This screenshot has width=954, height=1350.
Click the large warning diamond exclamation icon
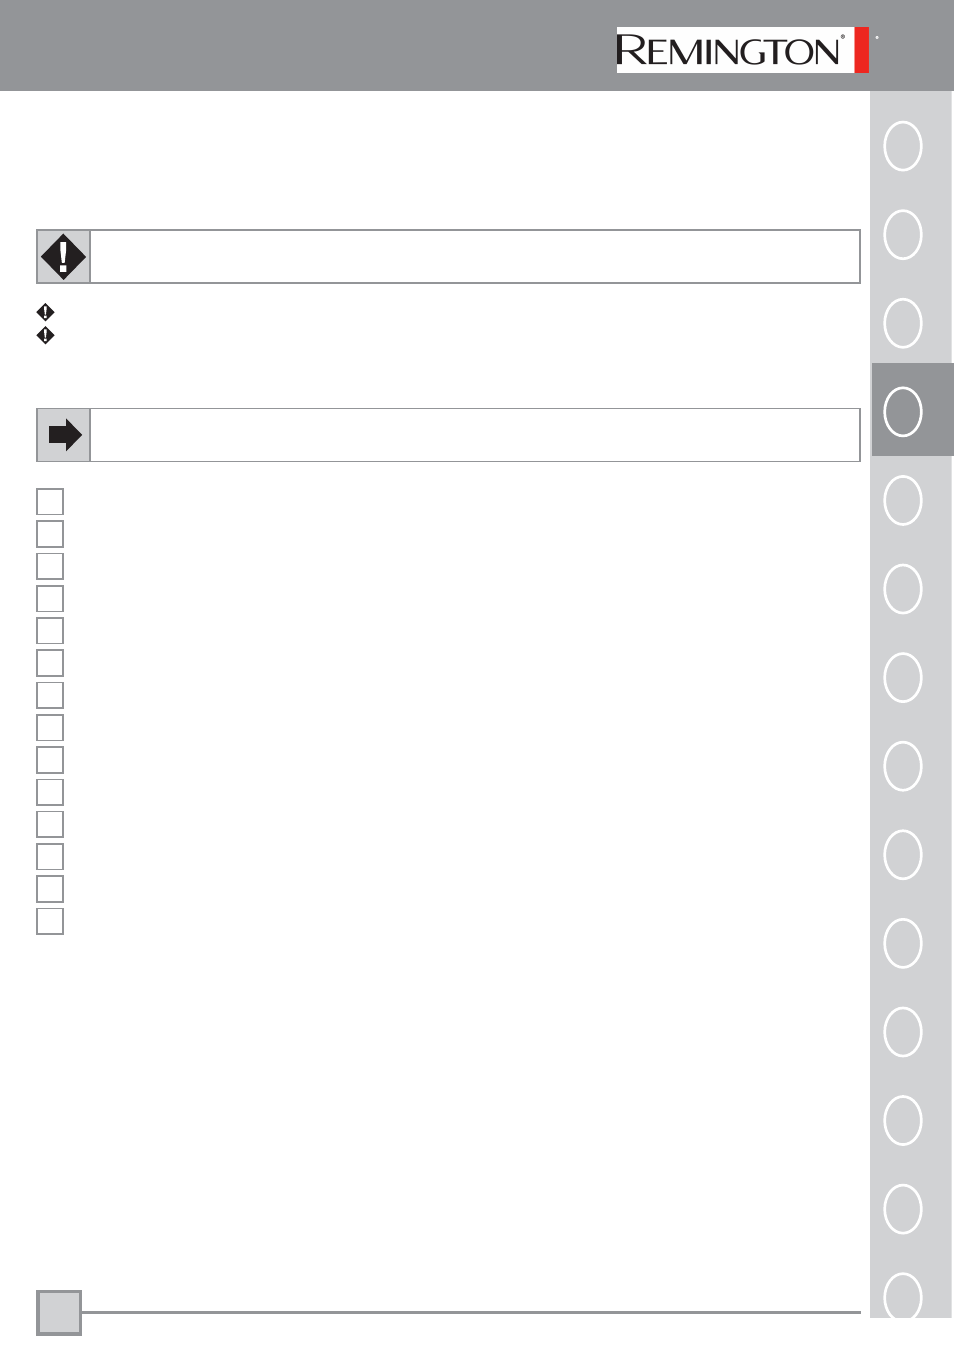63,257
